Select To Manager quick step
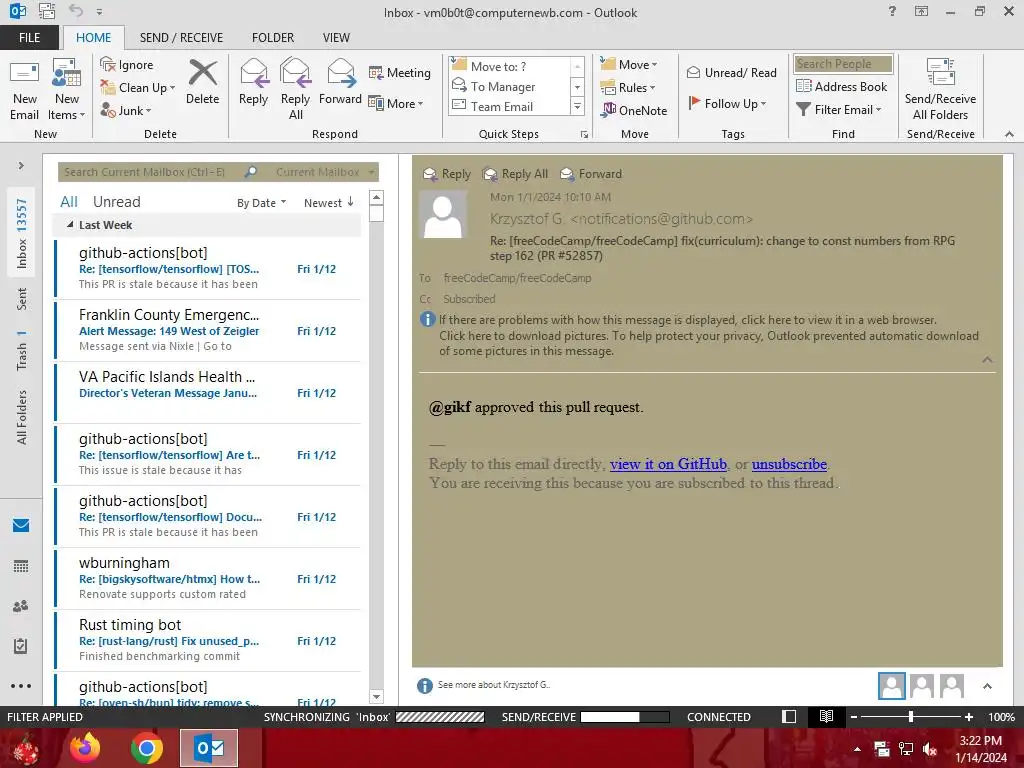 tap(504, 86)
